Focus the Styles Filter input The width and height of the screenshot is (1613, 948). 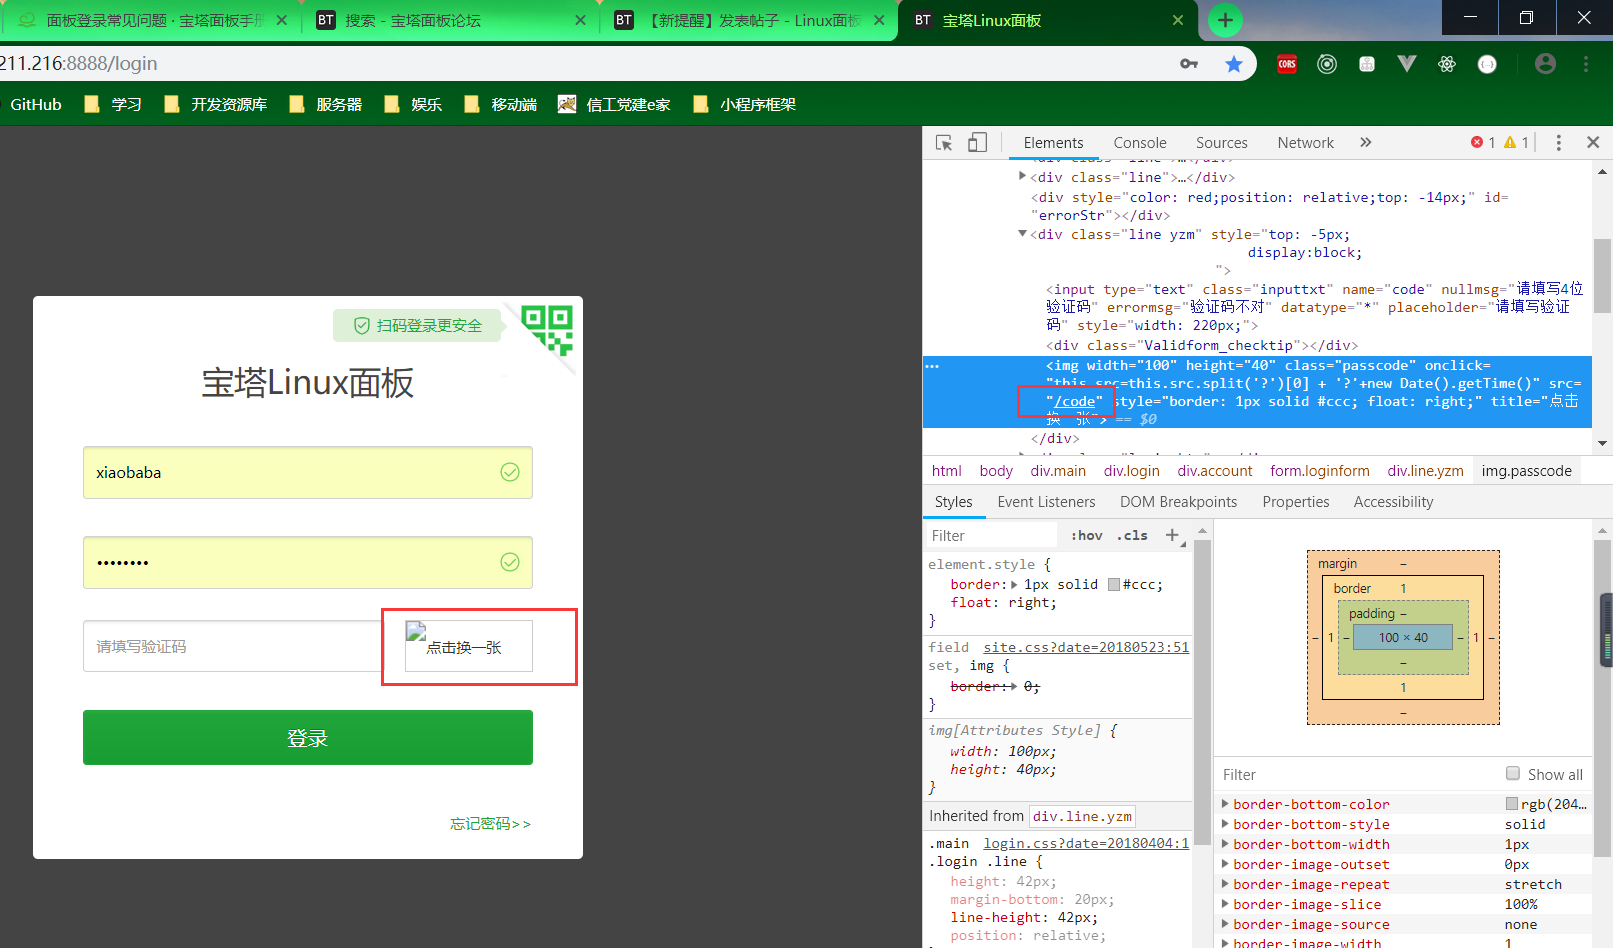[990, 535]
